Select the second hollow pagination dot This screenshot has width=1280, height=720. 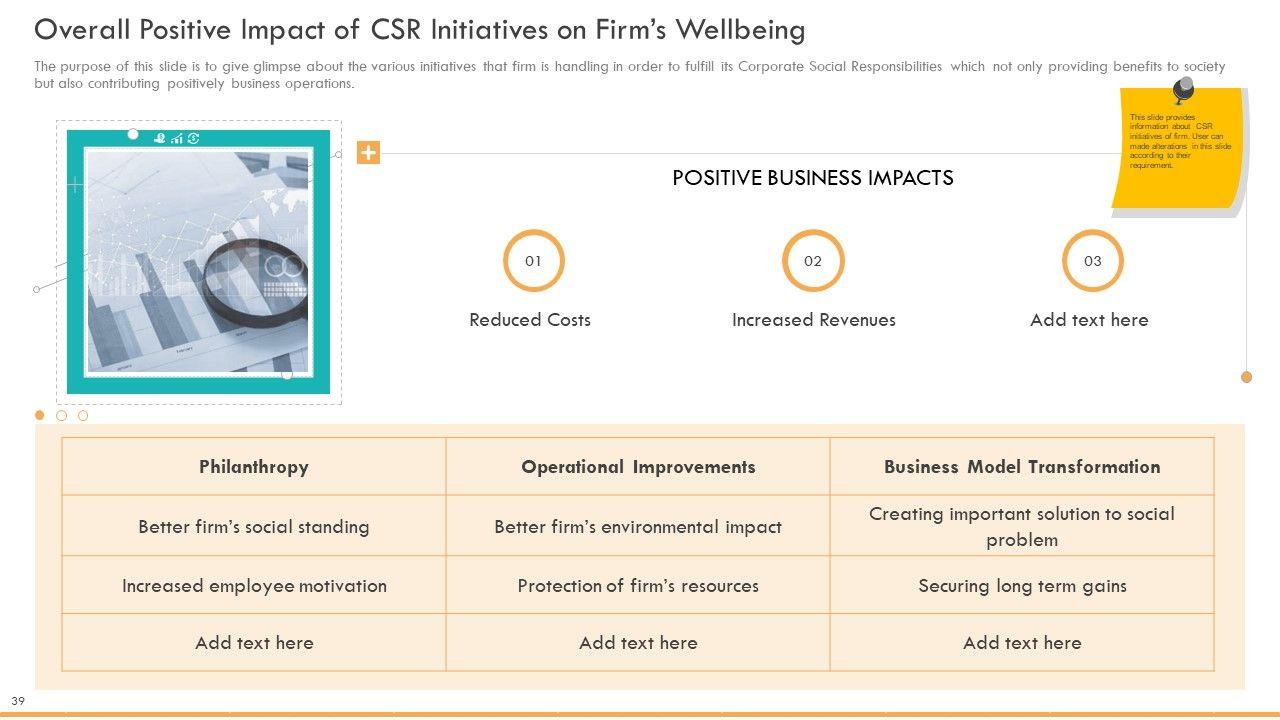62,415
